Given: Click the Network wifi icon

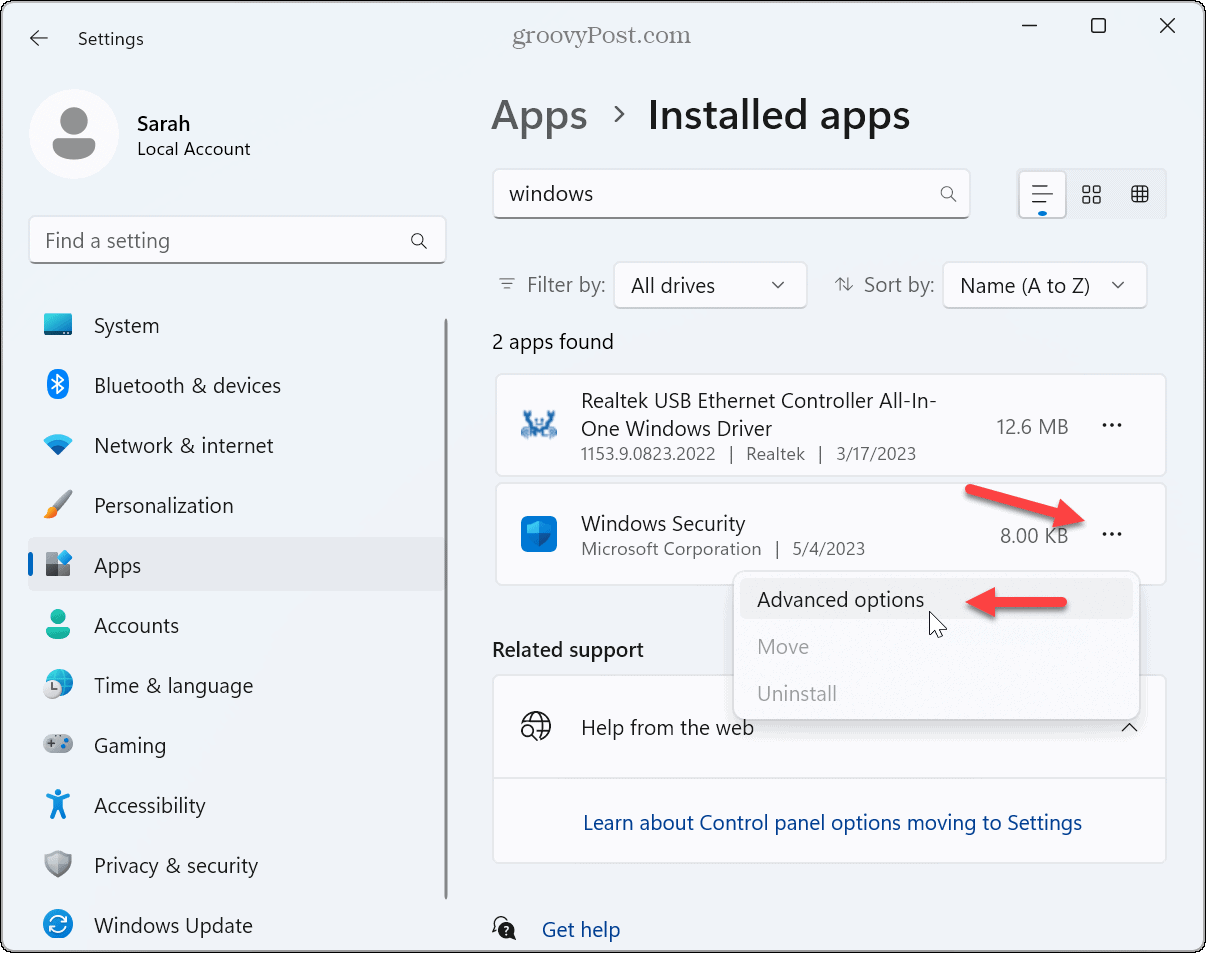Looking at the screenshot, I should point(58,445).
